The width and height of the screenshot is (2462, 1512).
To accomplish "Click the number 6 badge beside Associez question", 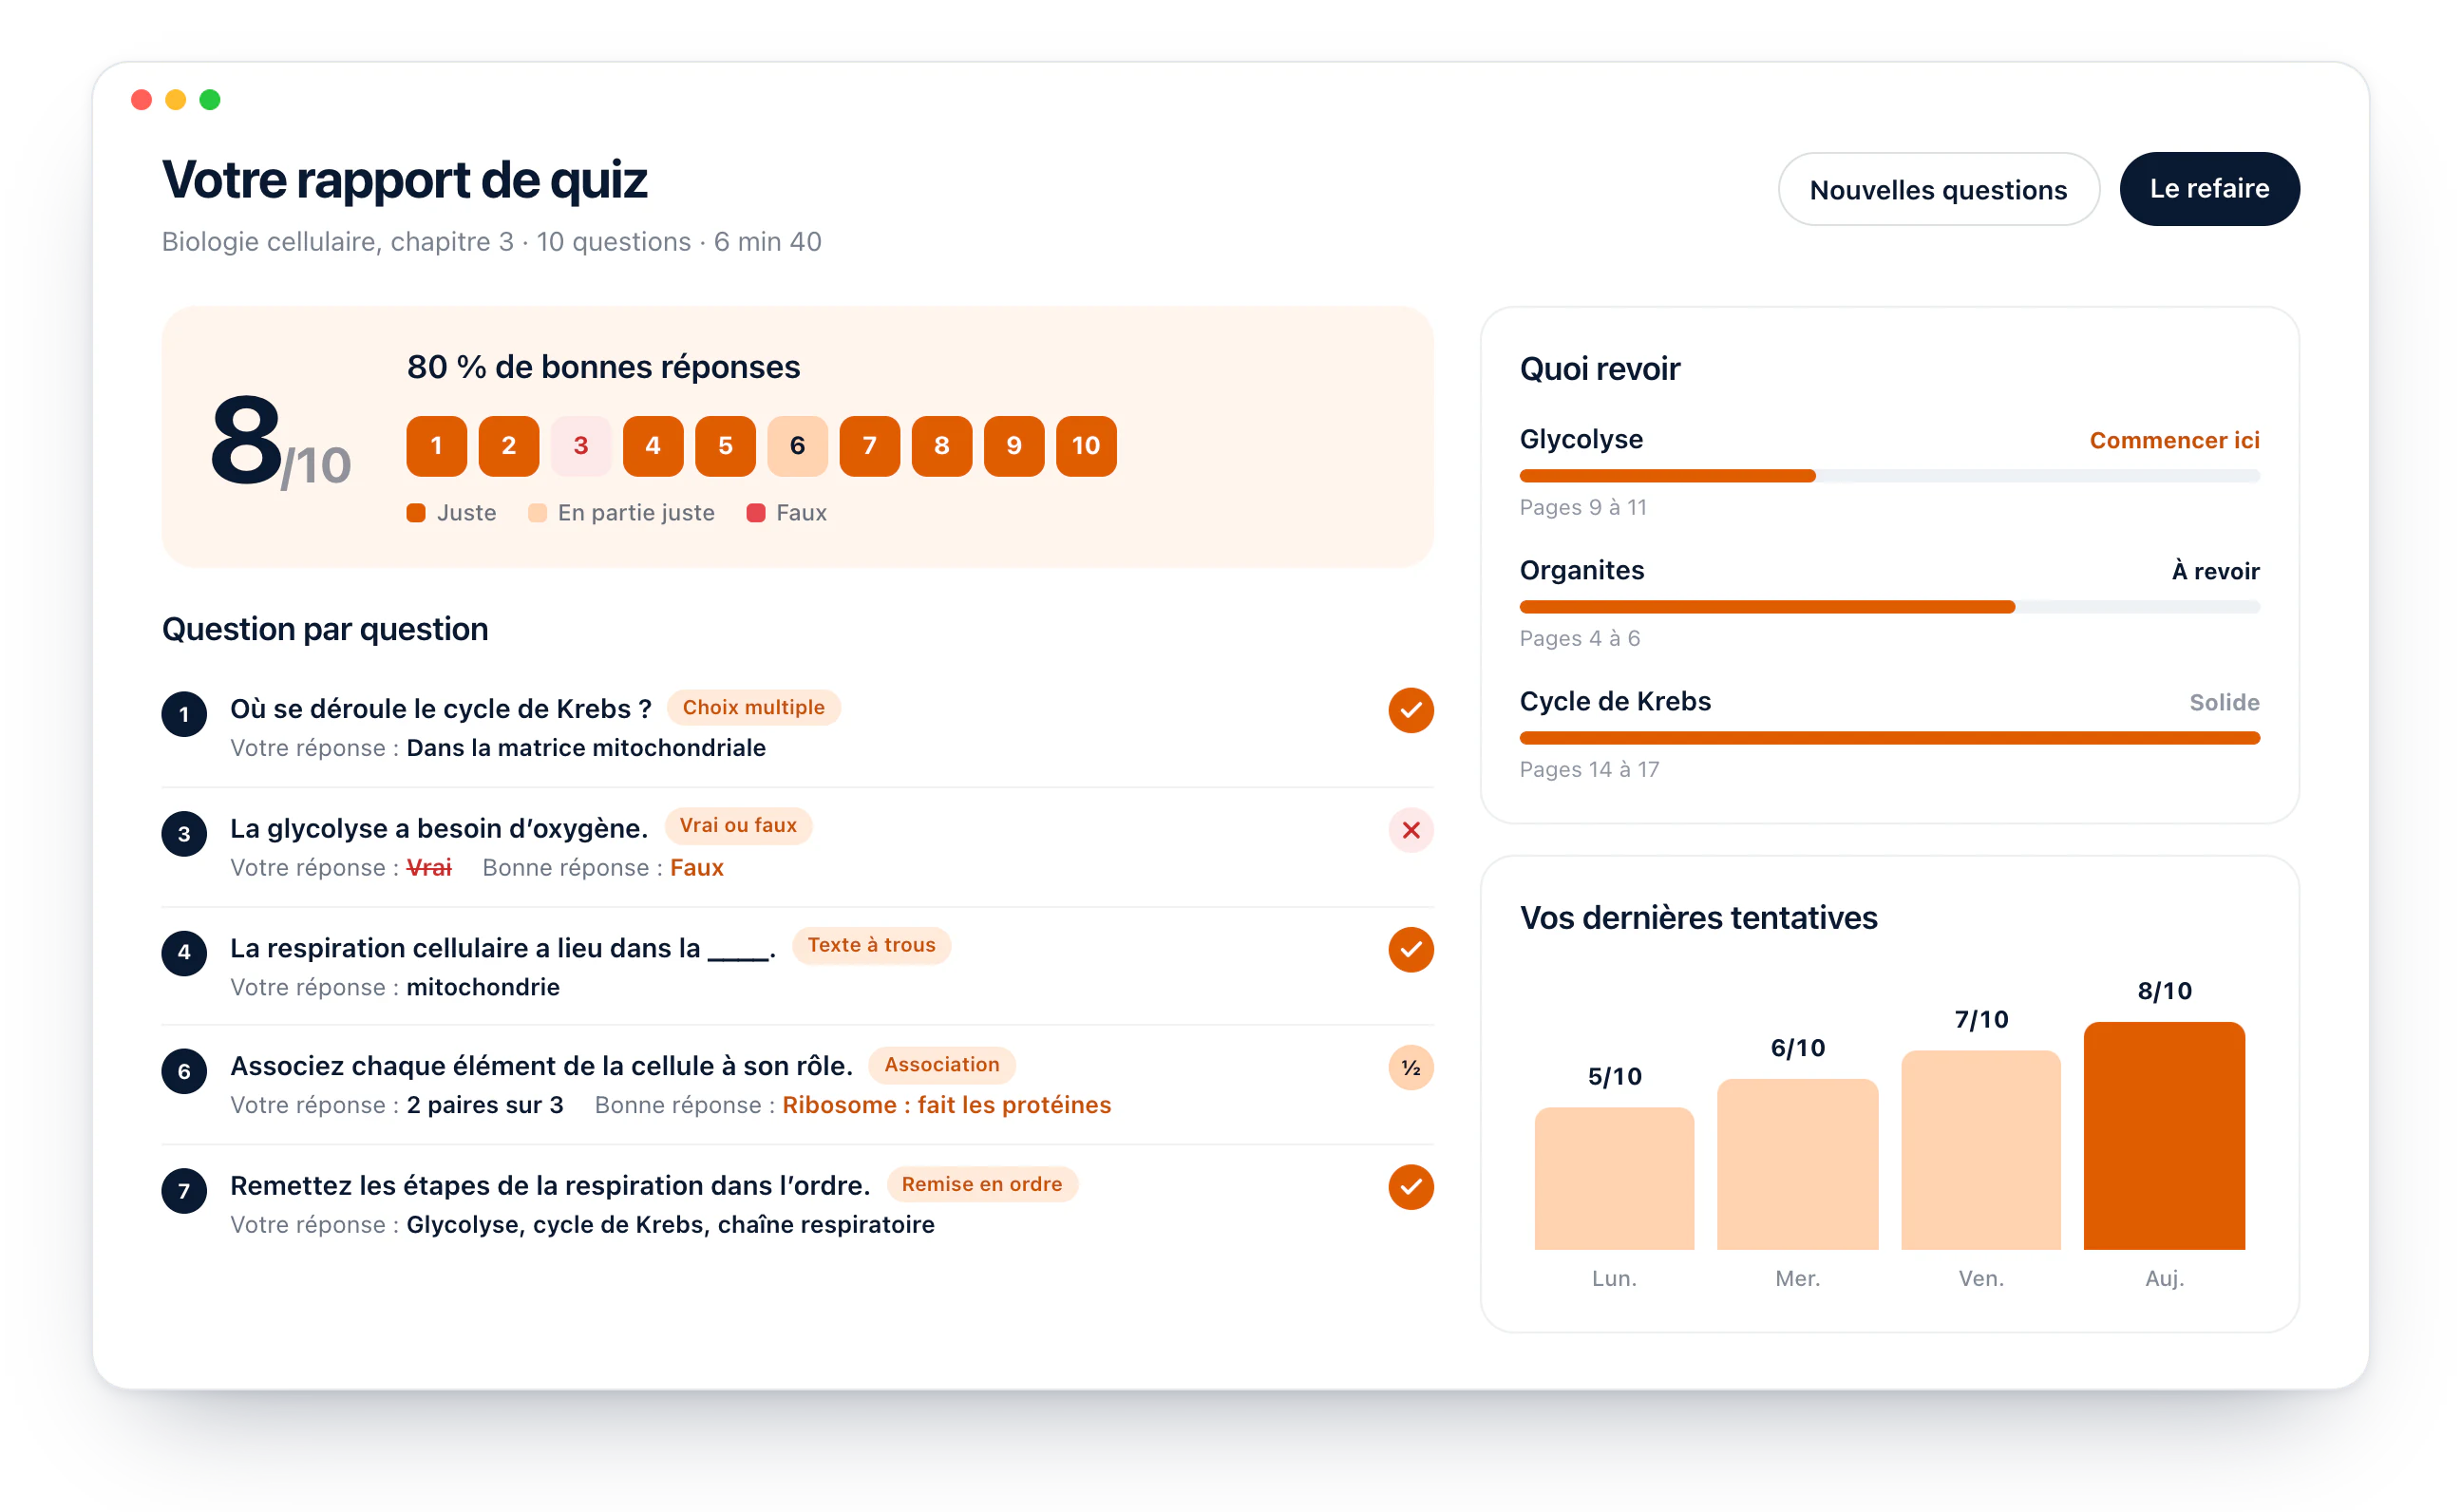I will (184, 1072).
